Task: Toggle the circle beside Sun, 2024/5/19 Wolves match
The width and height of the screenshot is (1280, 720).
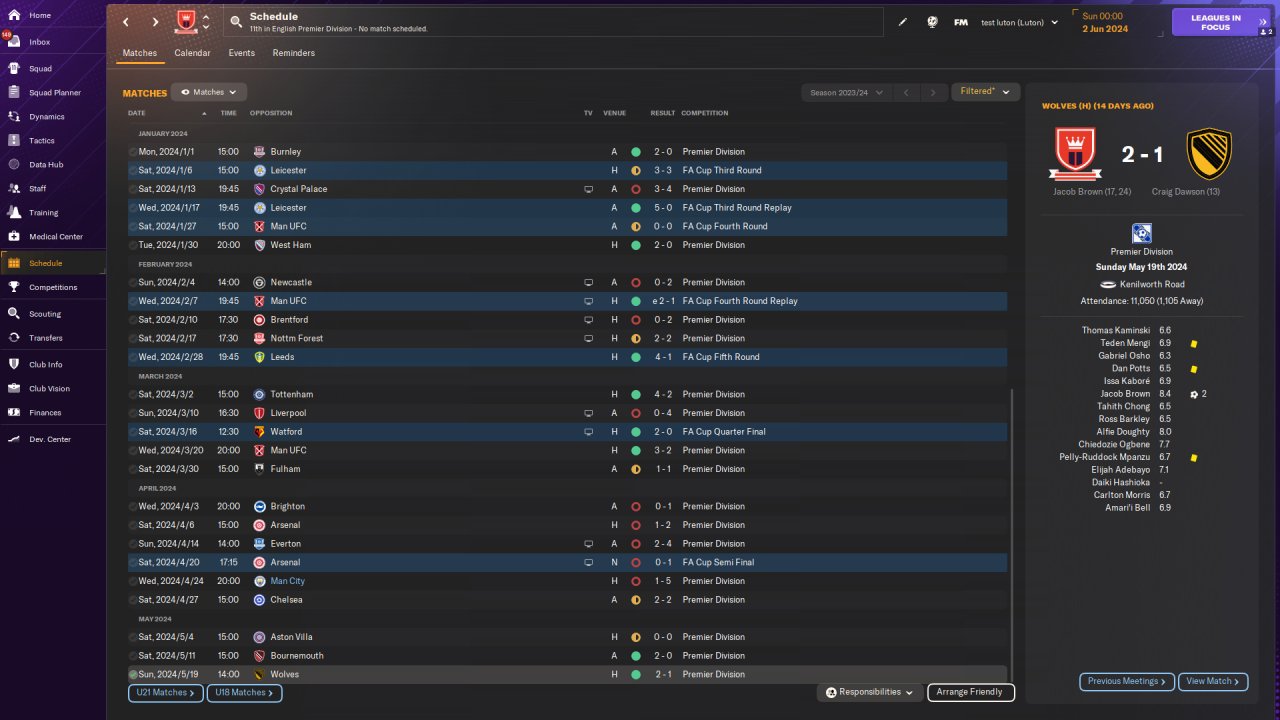Action: pyautogui.click(x=133, y=675)
